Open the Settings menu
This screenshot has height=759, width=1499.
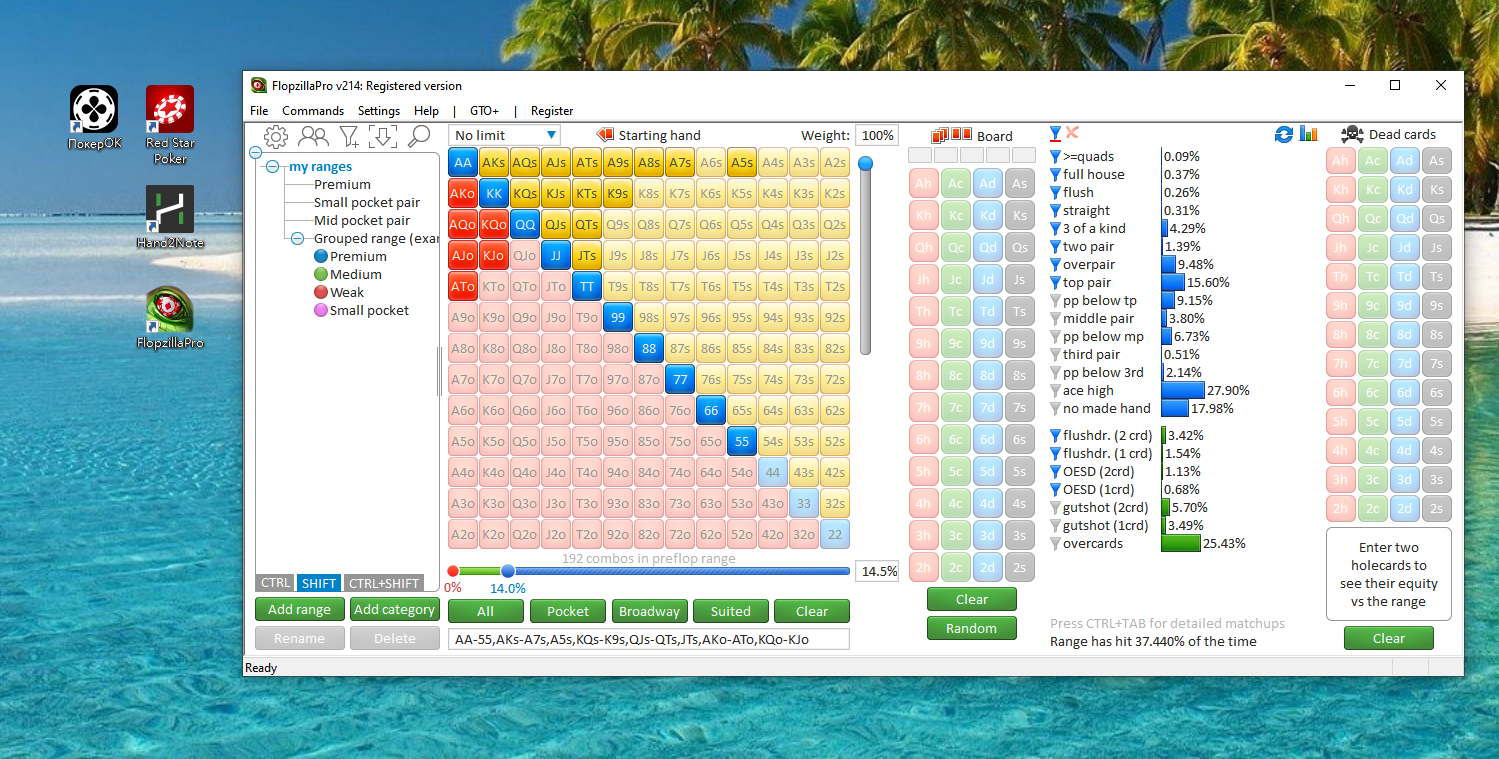[379, 111]
